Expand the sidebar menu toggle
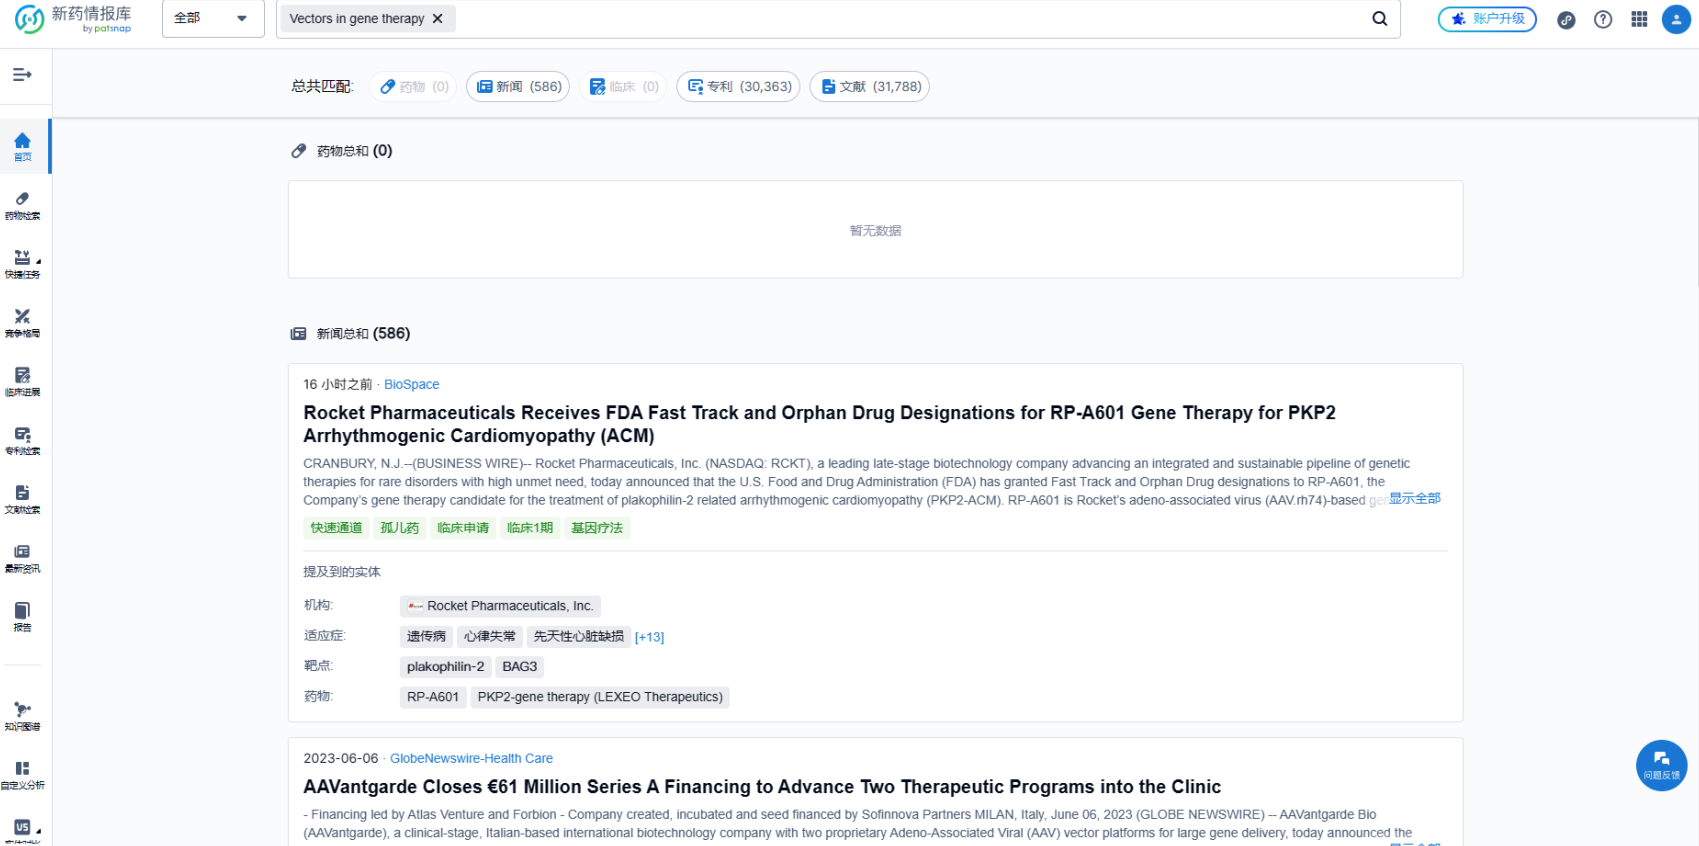This screenshot has width=1699, height=846. pos(22,75)
